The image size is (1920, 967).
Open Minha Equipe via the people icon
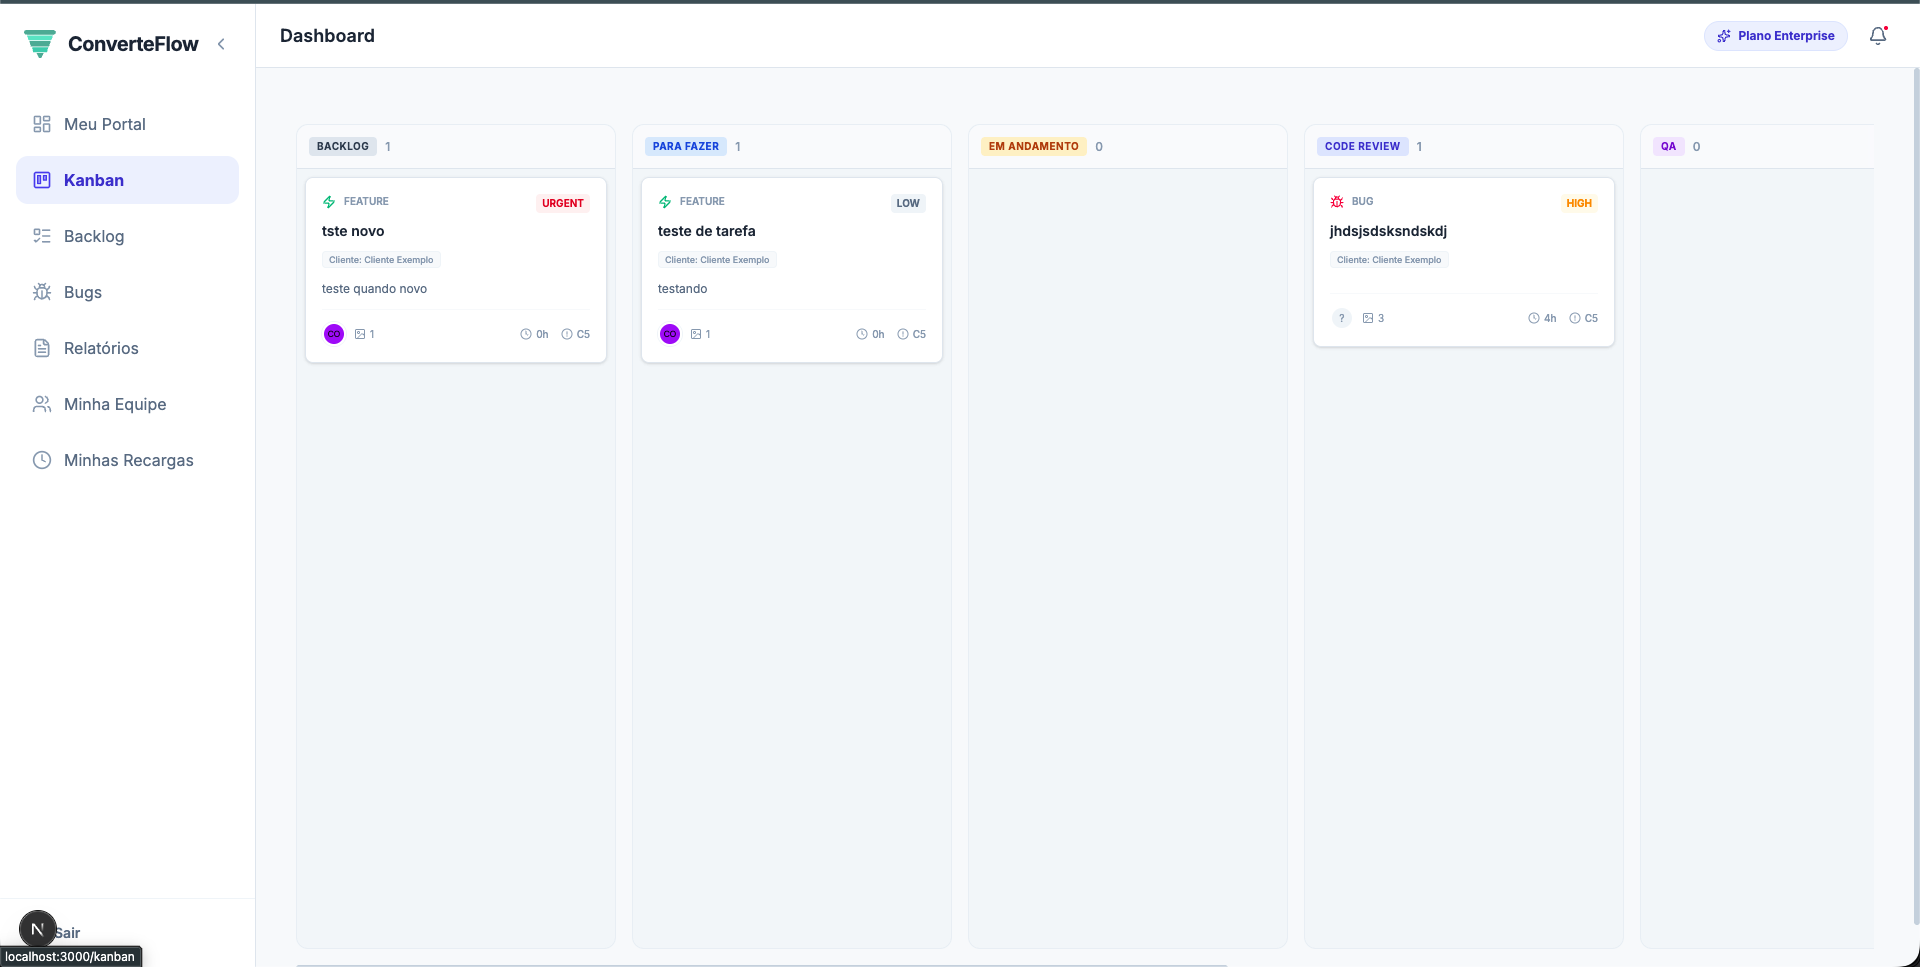tap(41, 404)
